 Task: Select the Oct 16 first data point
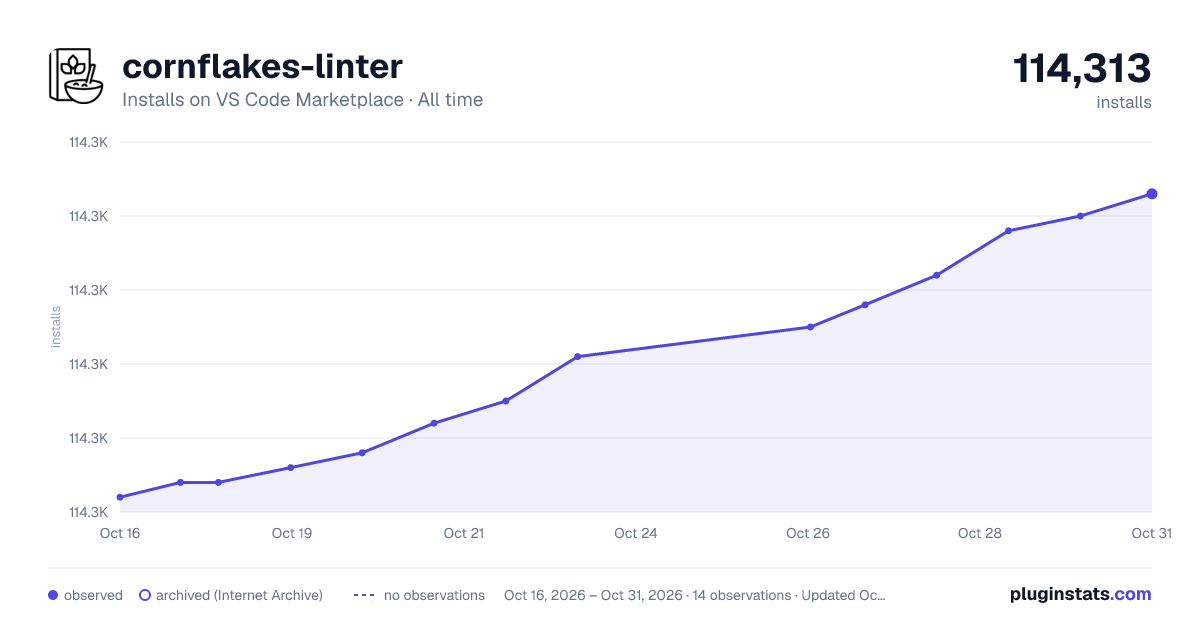pos(120,497)
